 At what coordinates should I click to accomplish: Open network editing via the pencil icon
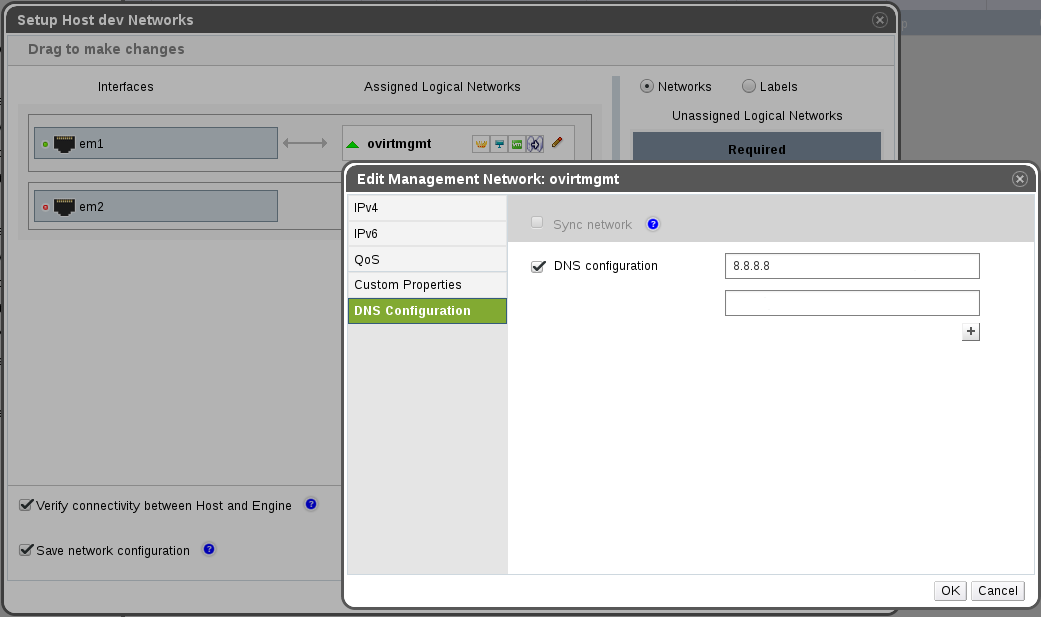click(557, 142)
